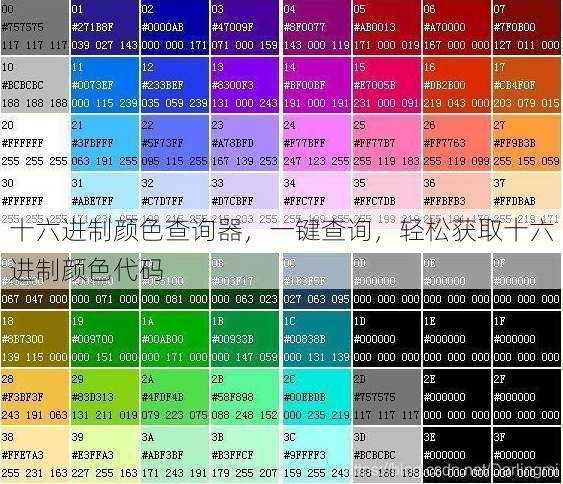The width and height of the screenshot is (563, 484).
Task: Pick the slate blue swatch #1B3F5F
Action: (316, 281)
